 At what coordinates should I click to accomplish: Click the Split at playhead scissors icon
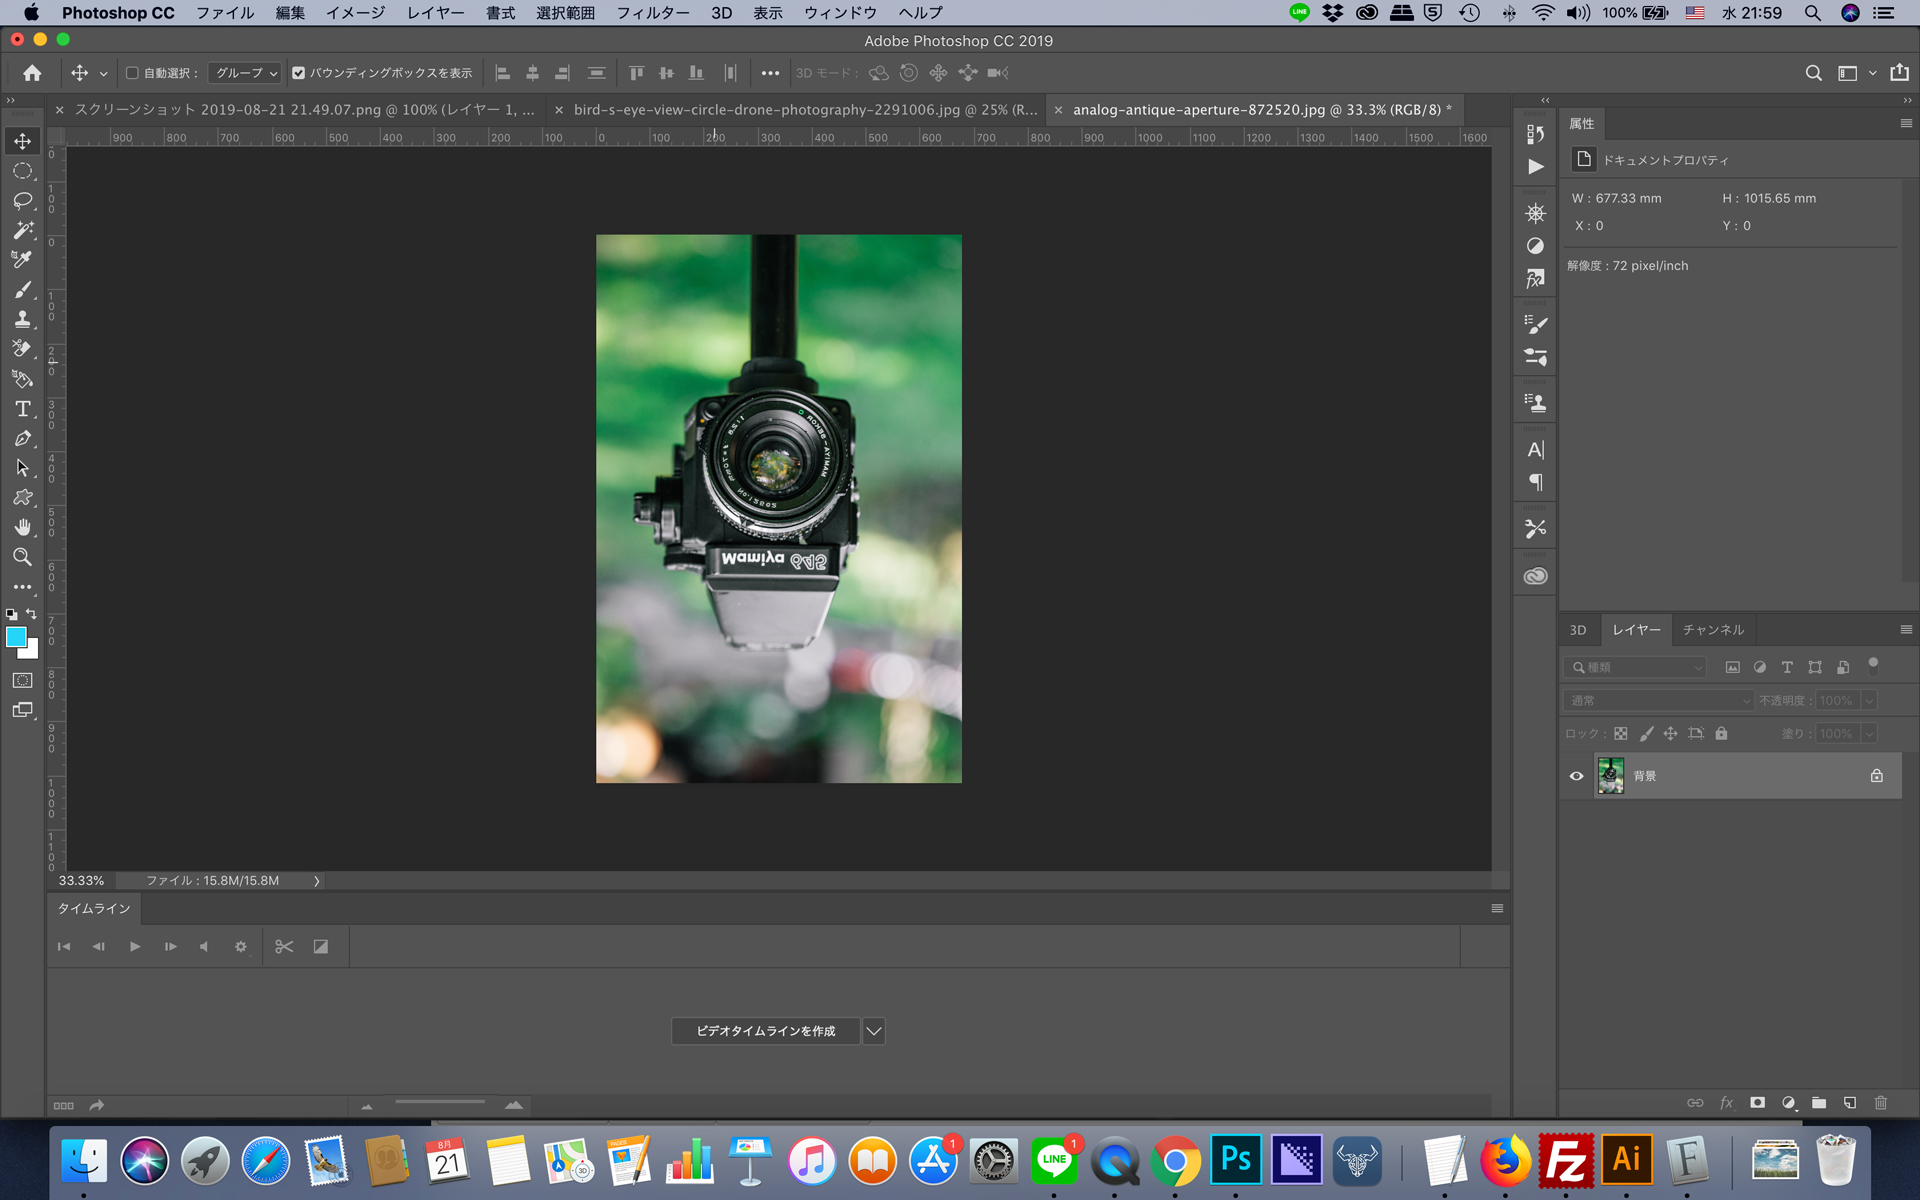point(284,946)
